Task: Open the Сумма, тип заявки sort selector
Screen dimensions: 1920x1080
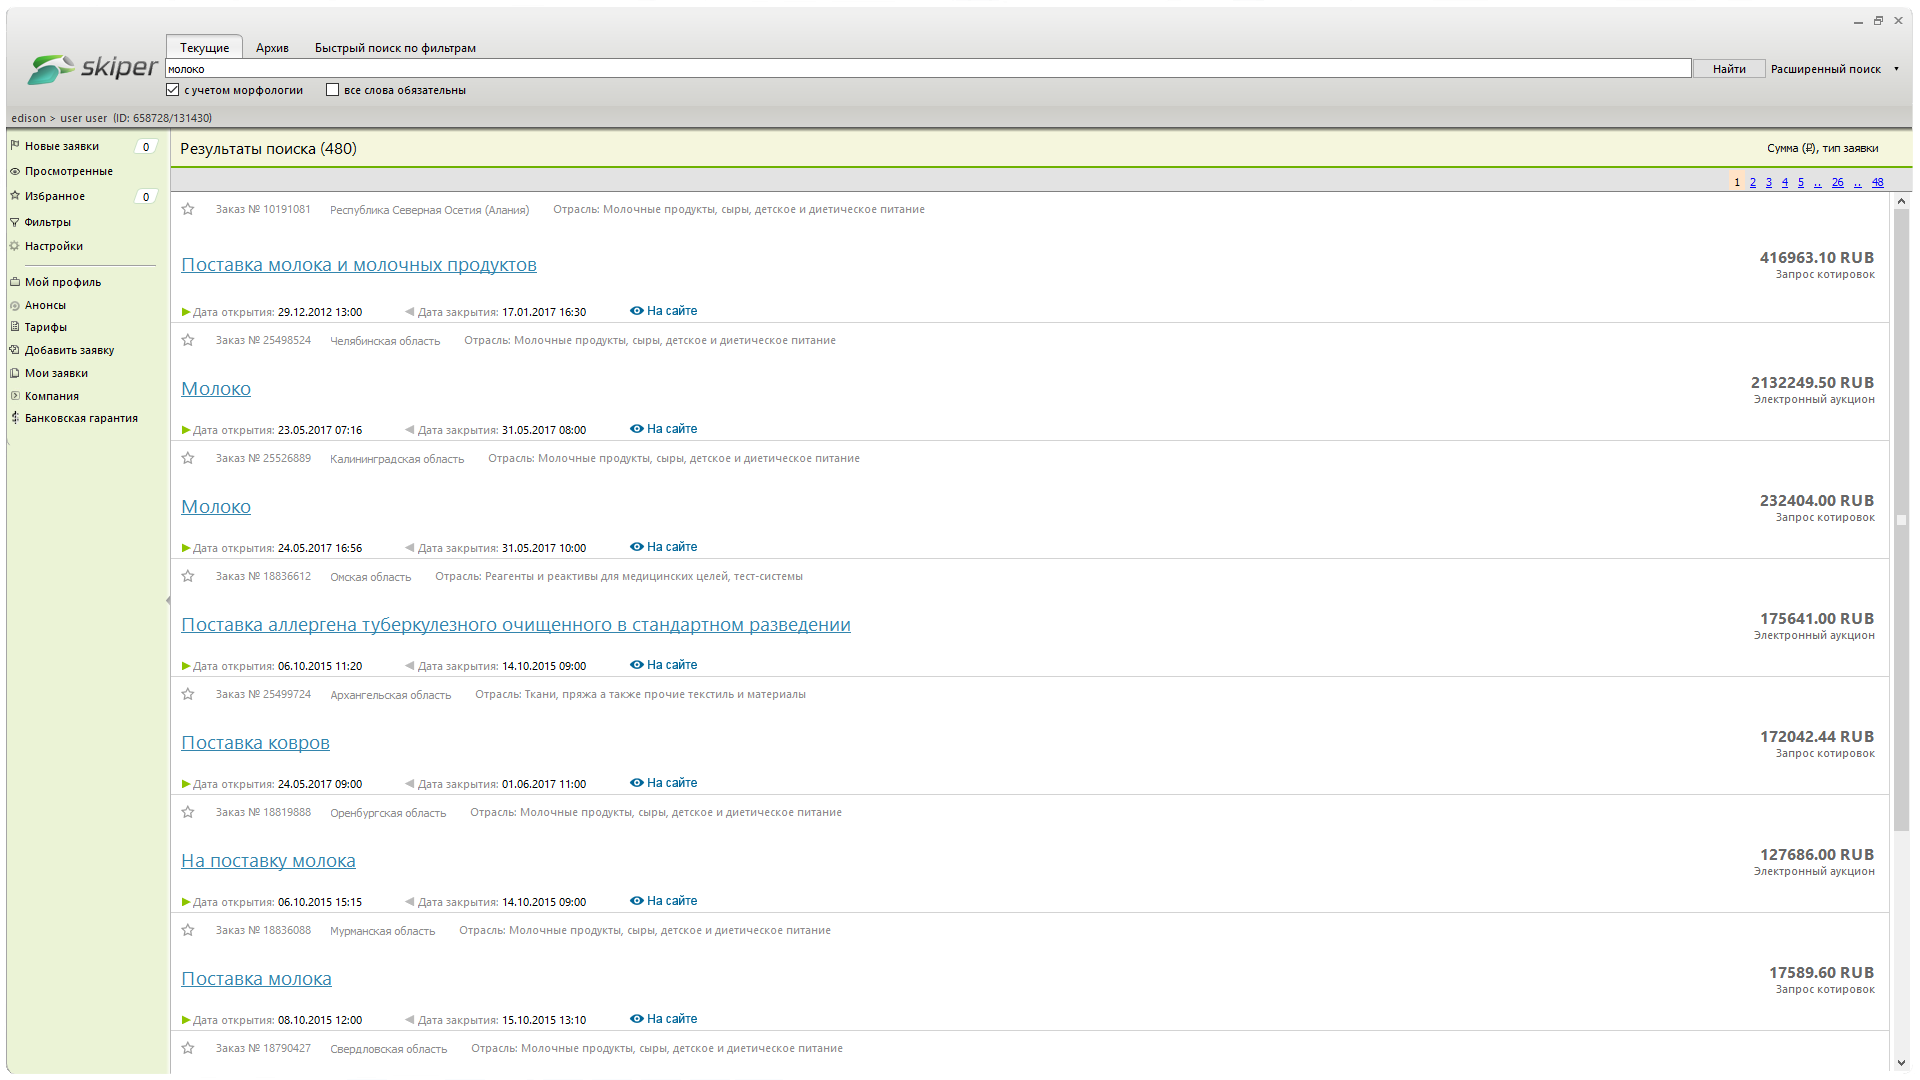Action: 1822,148
